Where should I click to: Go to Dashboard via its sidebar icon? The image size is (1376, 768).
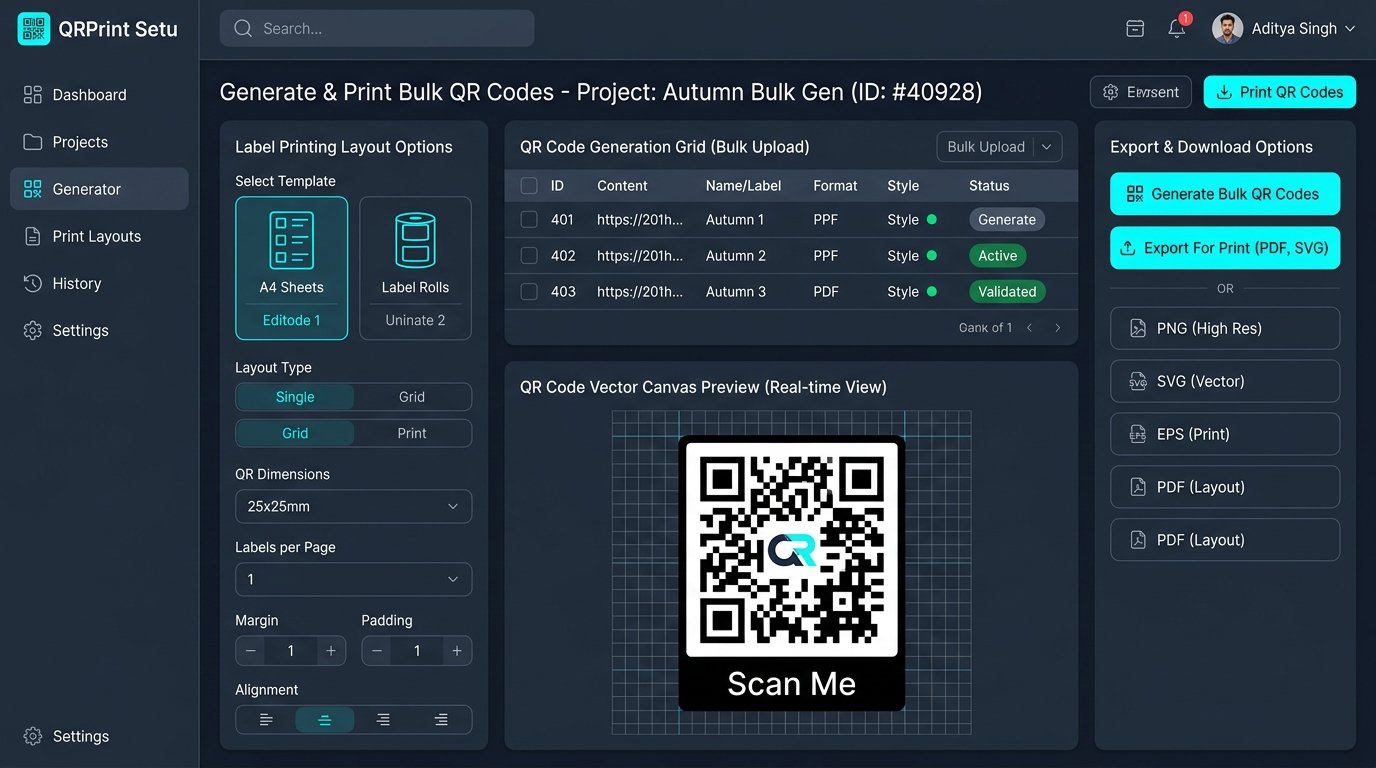[x=33, y=95]
